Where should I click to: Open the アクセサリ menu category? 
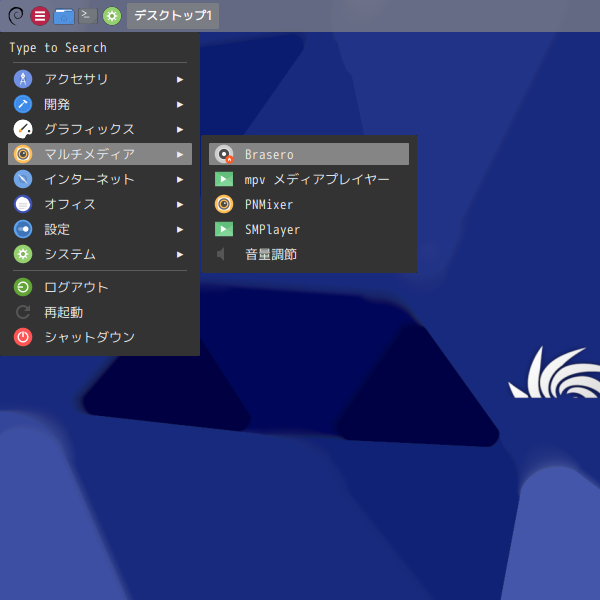(100, 79)
